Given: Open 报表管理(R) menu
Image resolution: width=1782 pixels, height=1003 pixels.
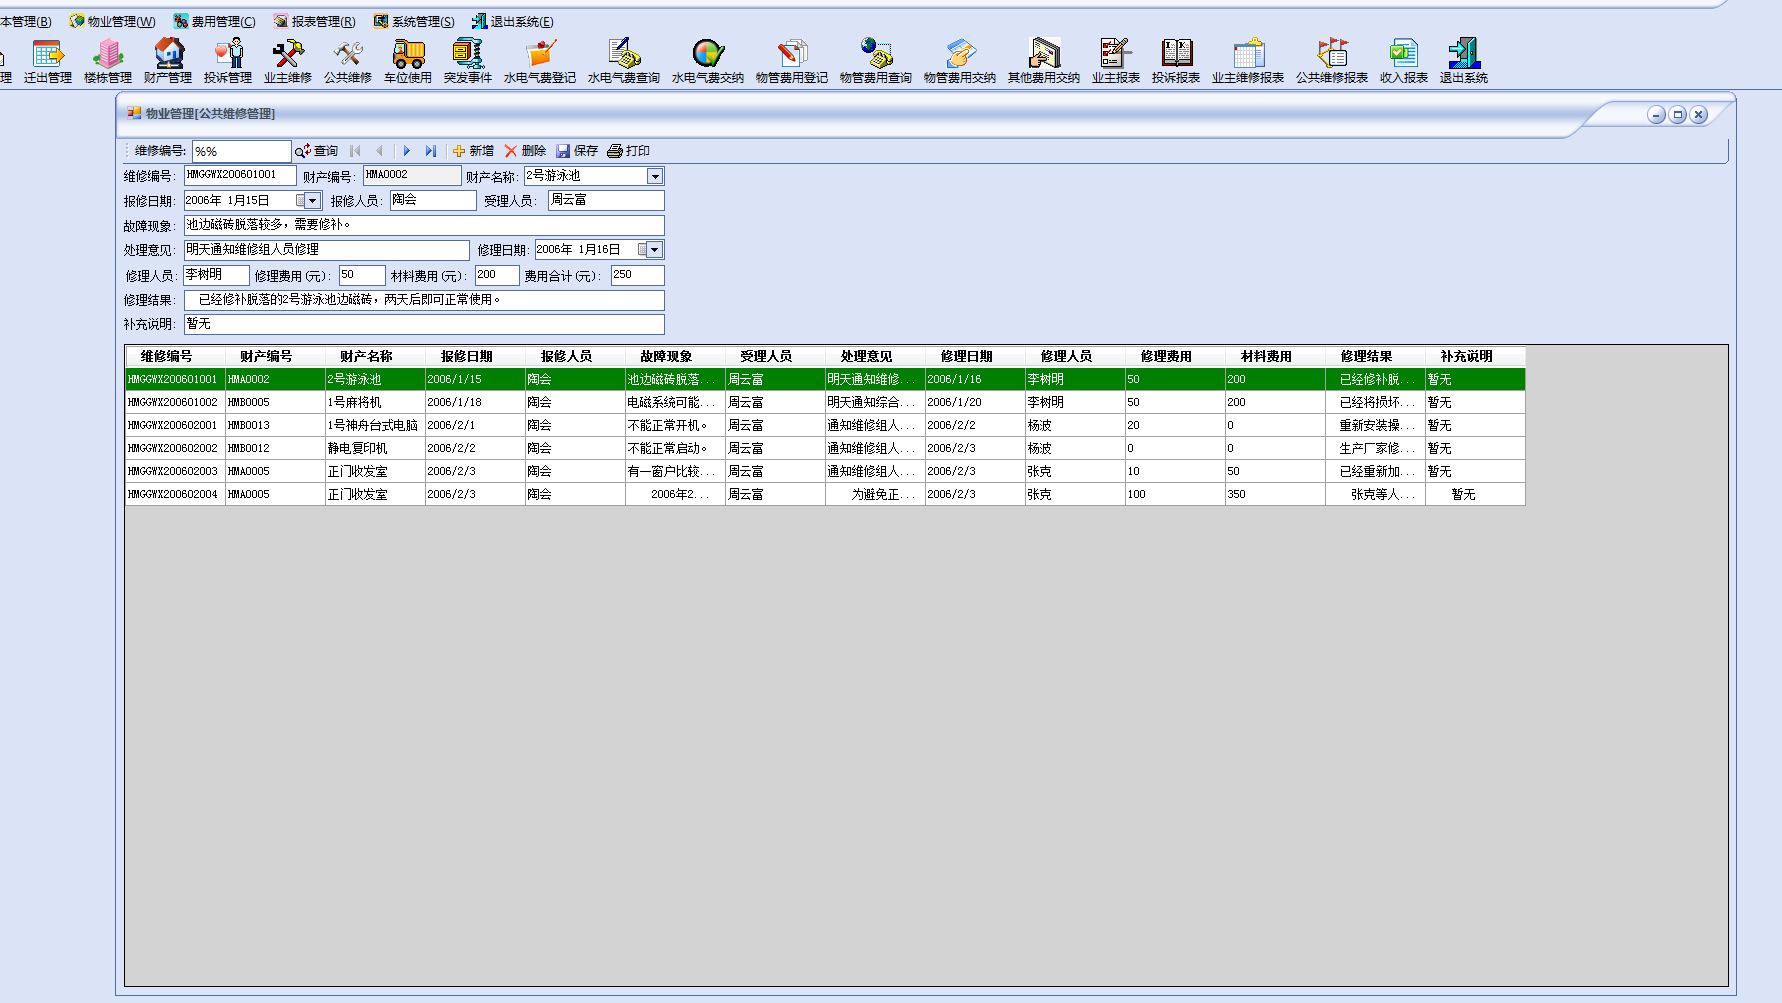Looking at the screenshot, I should click(314, 21).
